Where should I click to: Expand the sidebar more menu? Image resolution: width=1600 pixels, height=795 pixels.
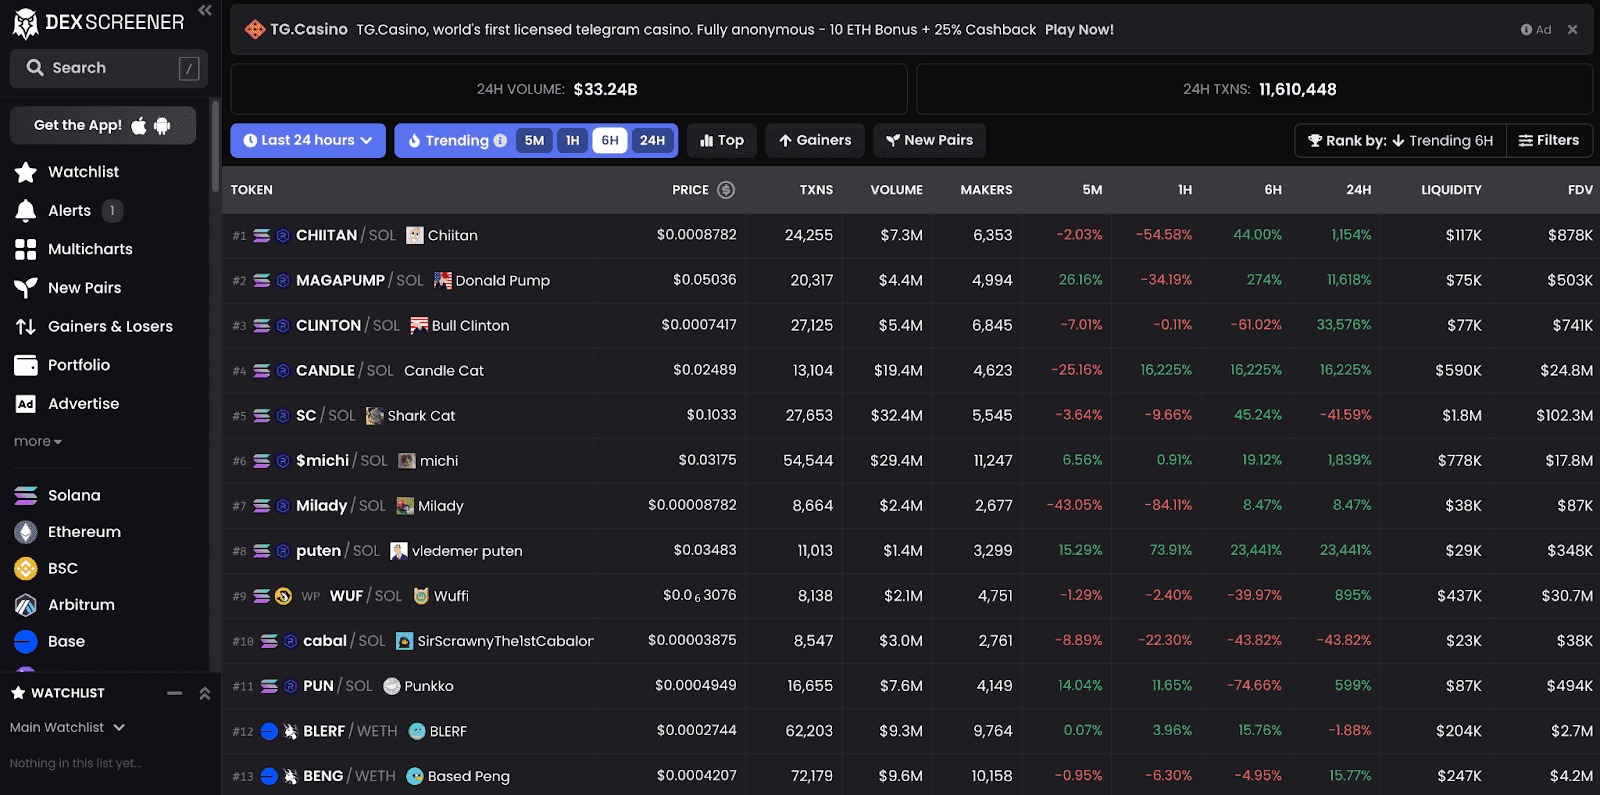pos(38,442)
